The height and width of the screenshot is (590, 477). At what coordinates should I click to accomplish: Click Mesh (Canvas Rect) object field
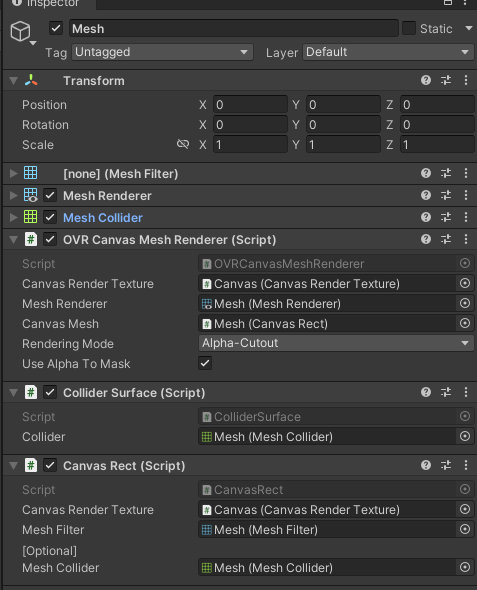pyautogui.click(x=327, y=324)
